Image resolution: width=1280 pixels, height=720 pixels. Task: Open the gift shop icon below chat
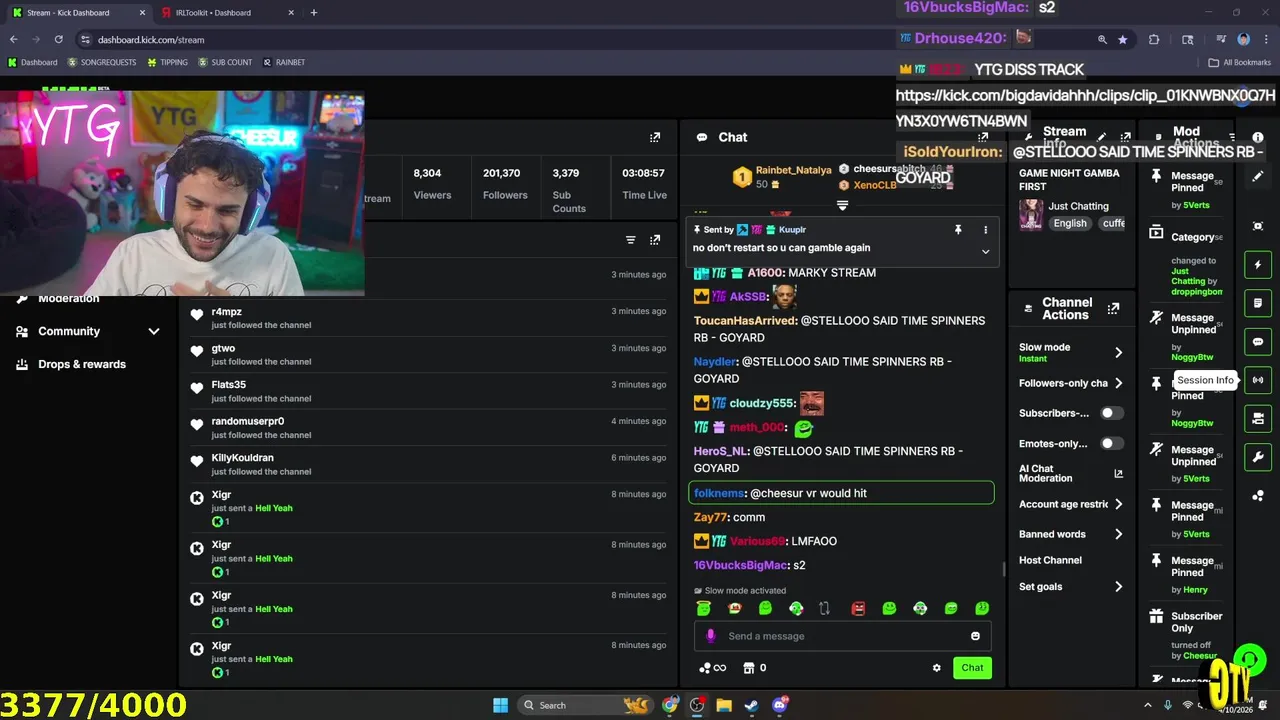[x=748, y=668]
